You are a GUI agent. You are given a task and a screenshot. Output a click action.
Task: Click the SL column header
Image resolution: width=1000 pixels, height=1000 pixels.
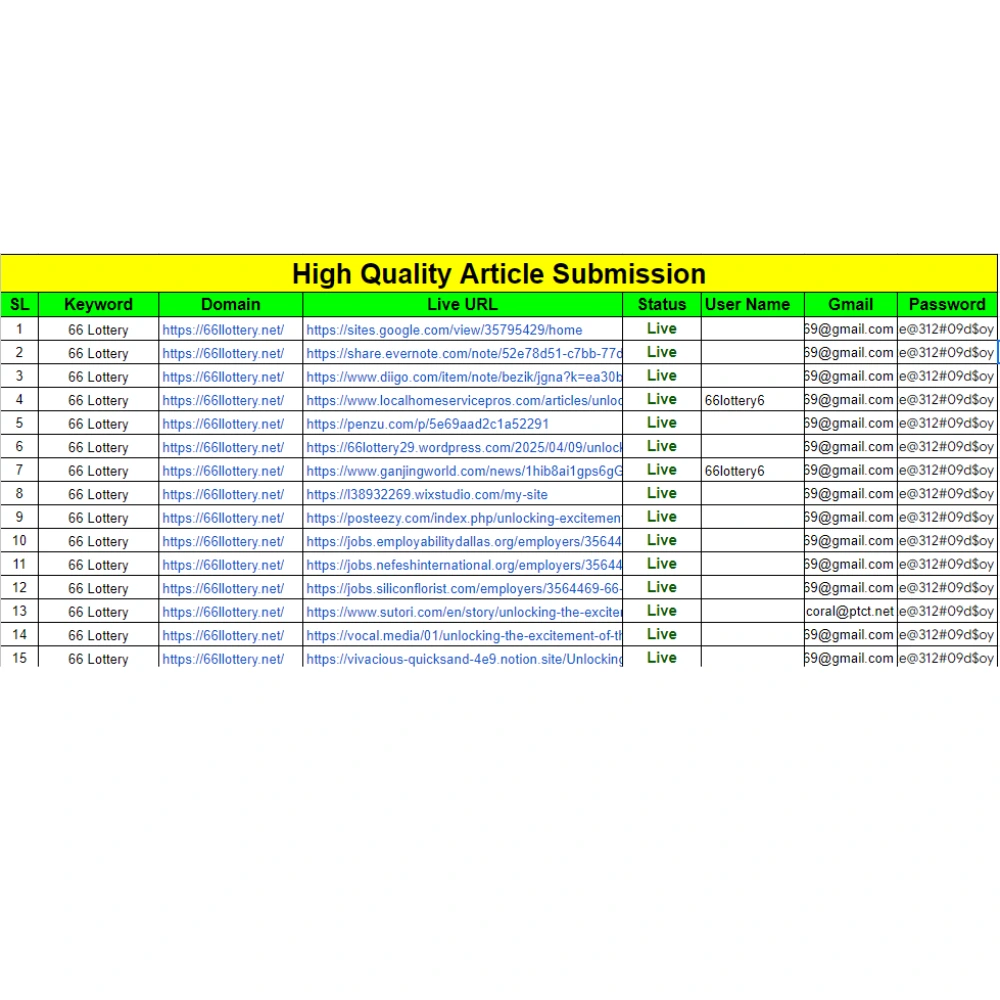point(20,304)
